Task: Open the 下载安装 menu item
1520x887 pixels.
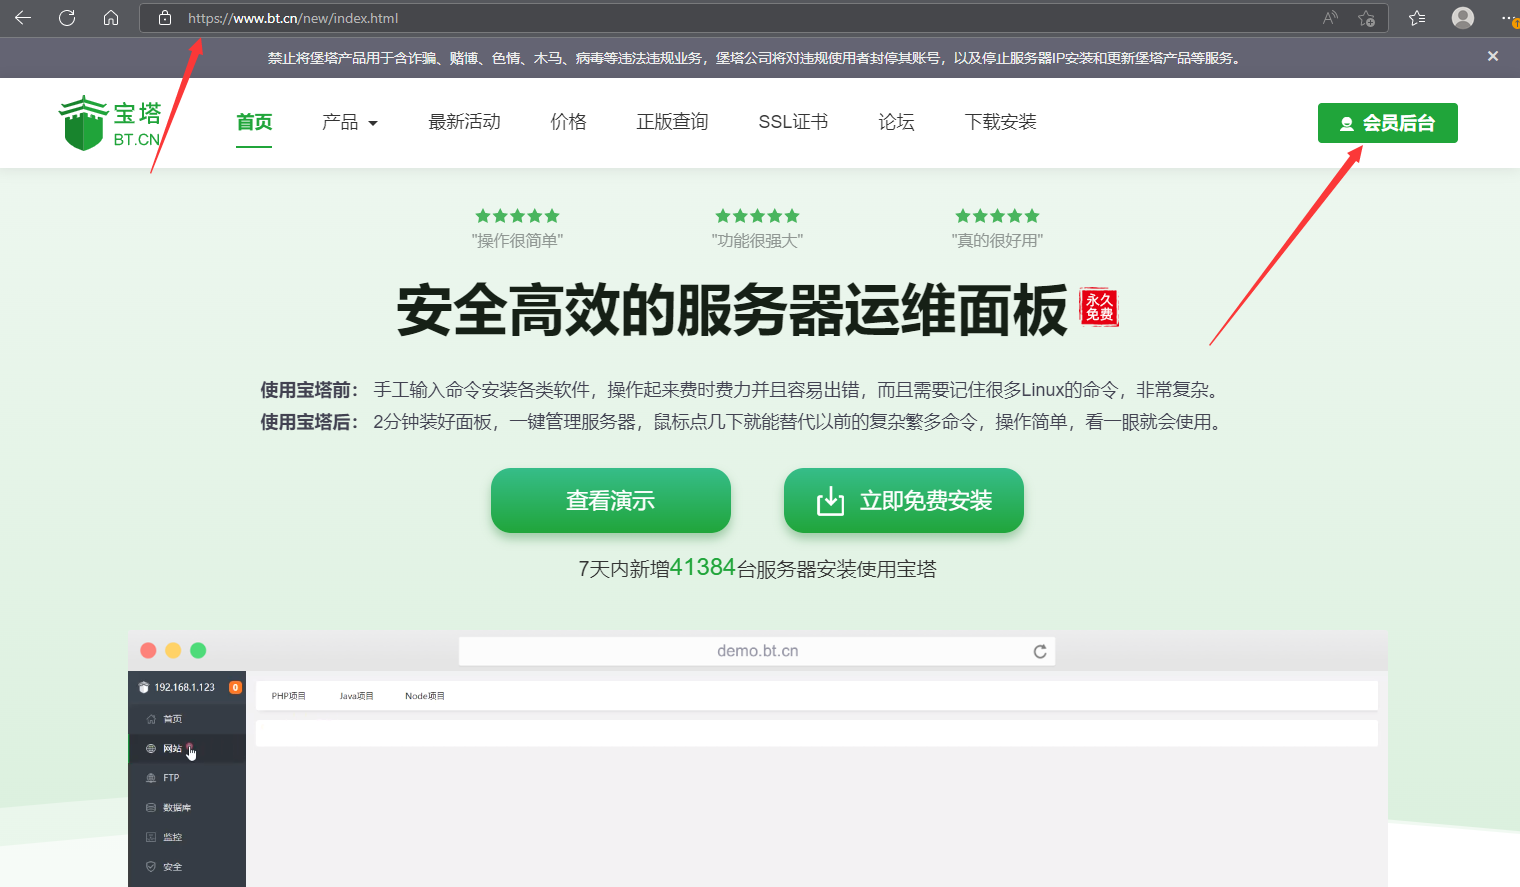Action: tap(1000, 122)
